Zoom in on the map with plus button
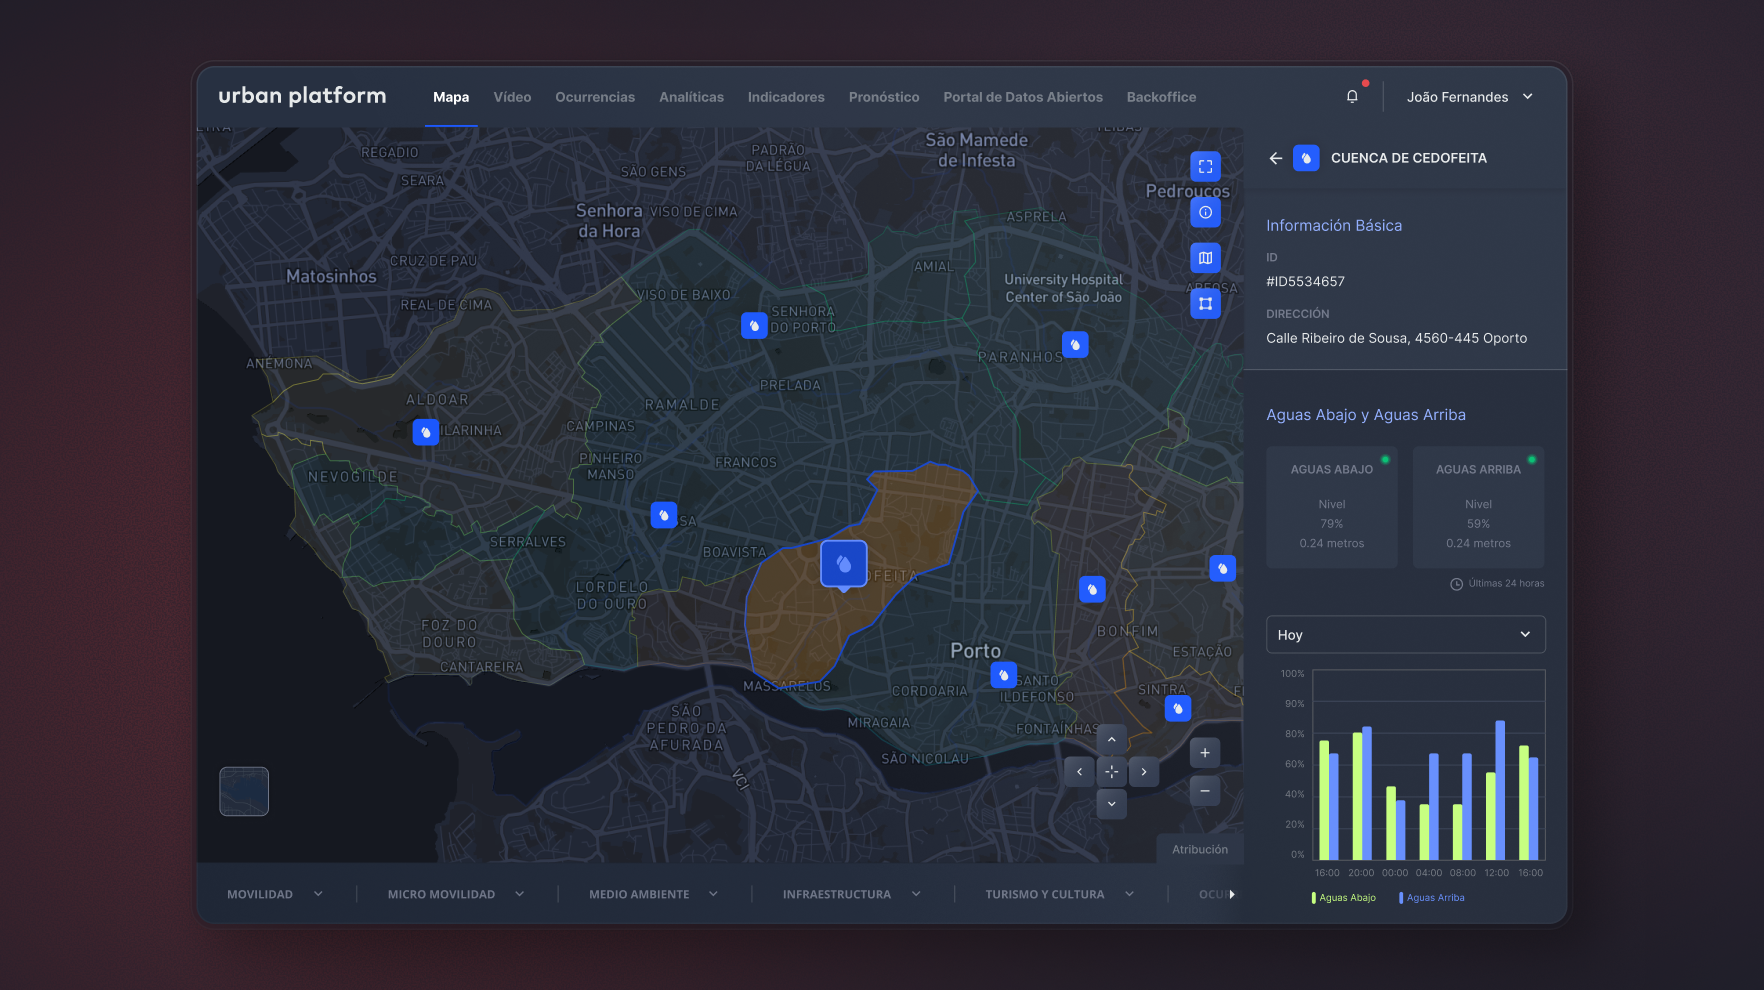Viewport: 1764px width, 990px height. click(x=1205, y=753)
